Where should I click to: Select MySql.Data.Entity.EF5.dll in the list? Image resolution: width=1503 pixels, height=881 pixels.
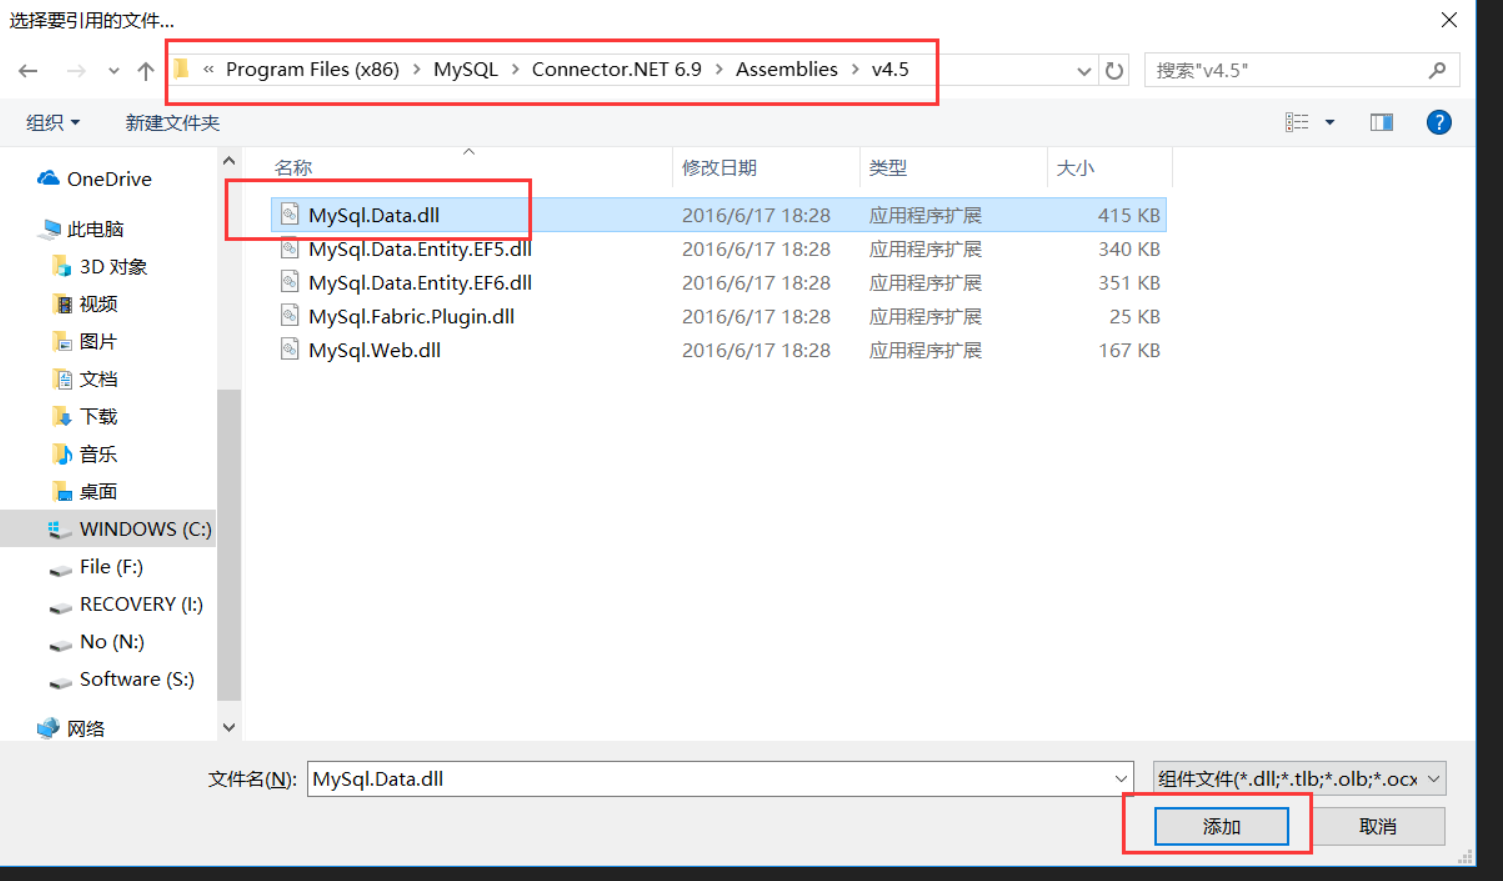tap(718, 249)
